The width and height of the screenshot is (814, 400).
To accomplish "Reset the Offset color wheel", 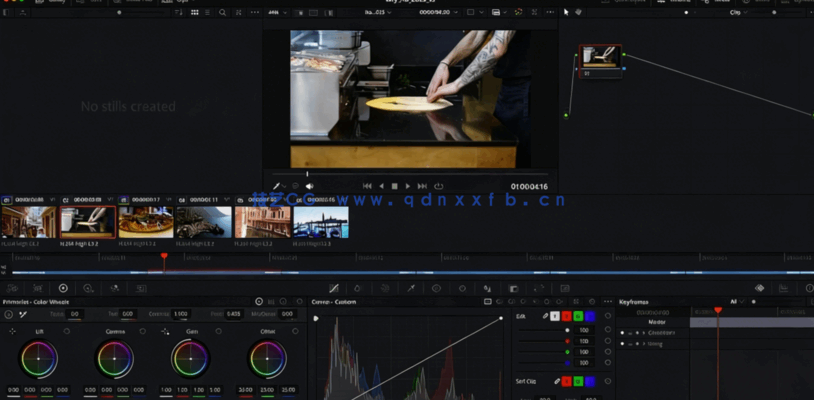I will (x=295, y=331).
